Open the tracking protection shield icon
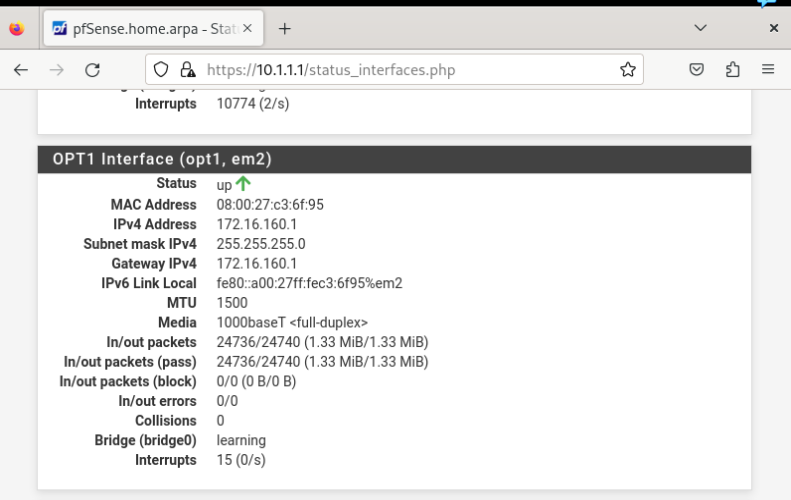791x500 pixels. [161, 70]
